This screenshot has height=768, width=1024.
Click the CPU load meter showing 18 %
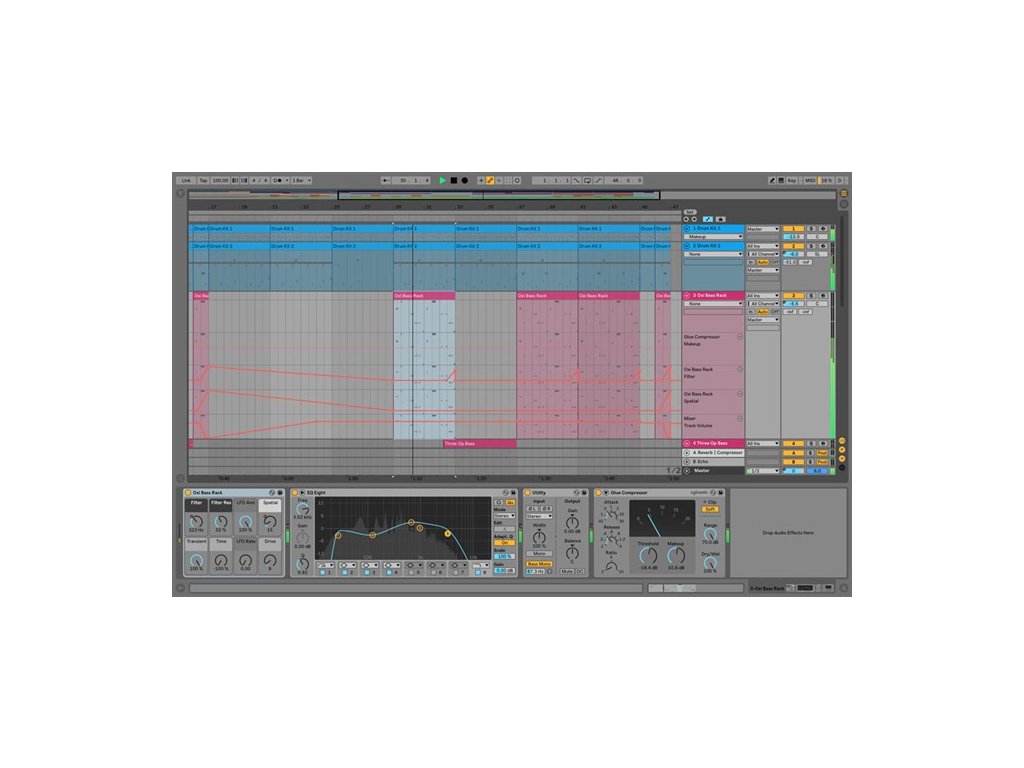826,180
